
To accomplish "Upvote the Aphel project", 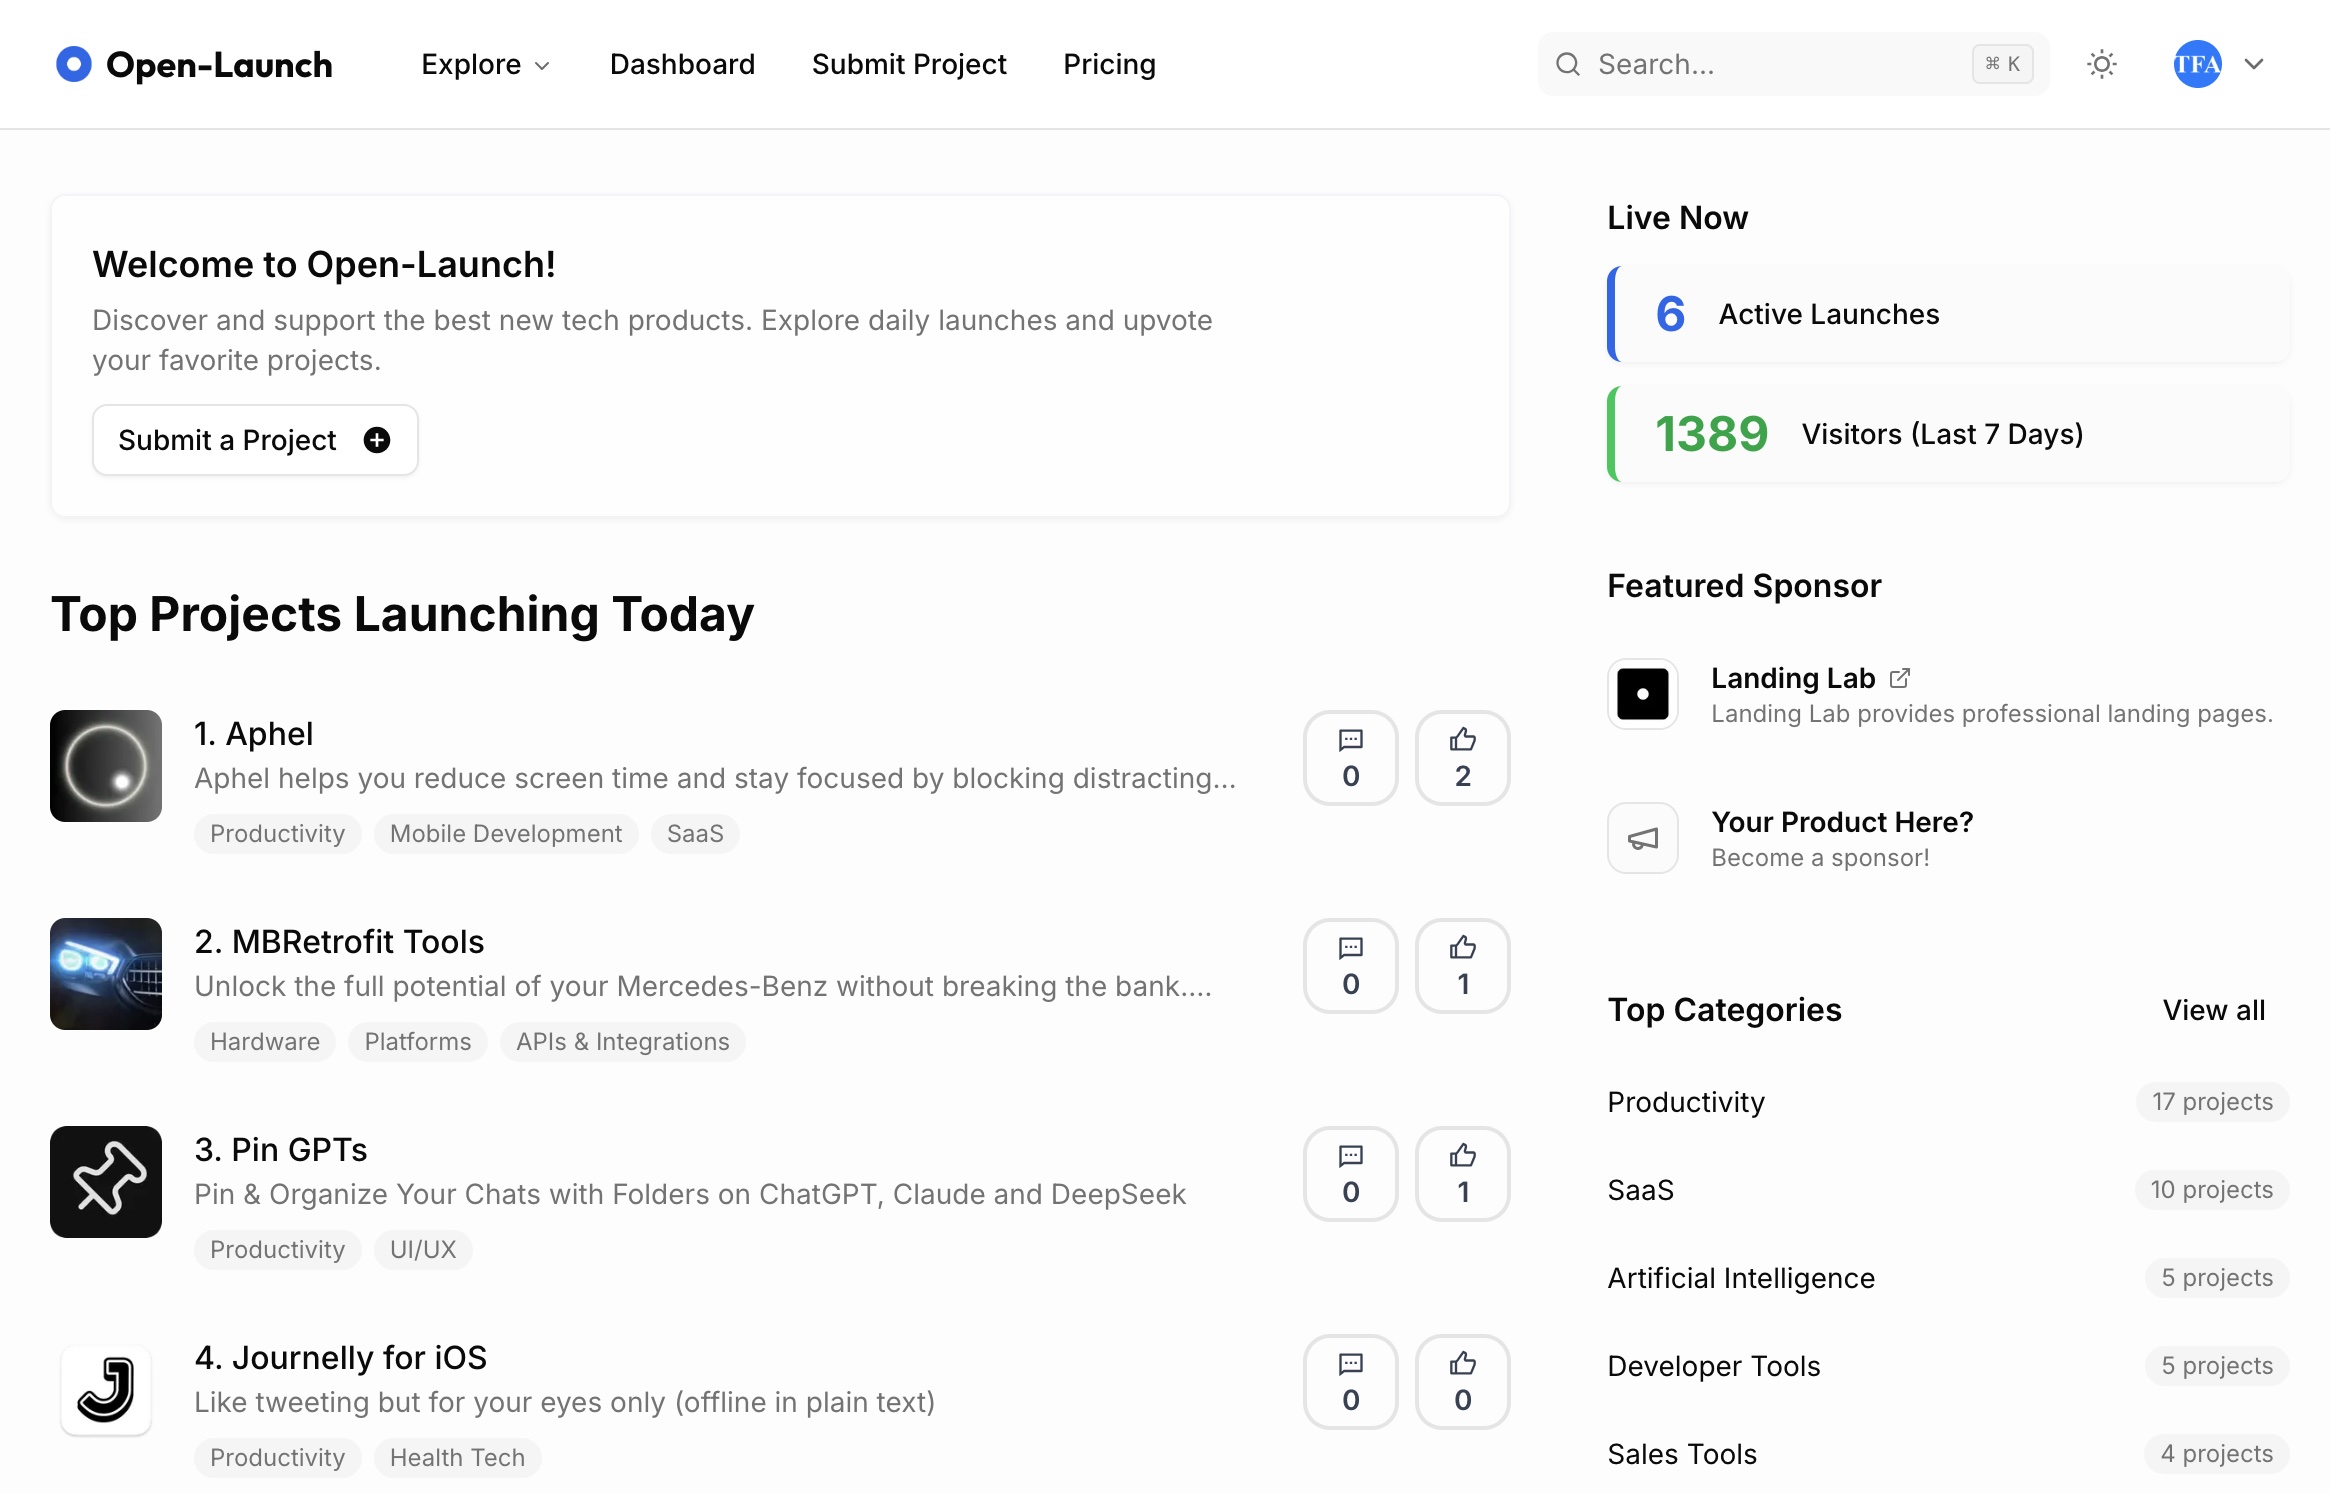I will (1462, 758).
